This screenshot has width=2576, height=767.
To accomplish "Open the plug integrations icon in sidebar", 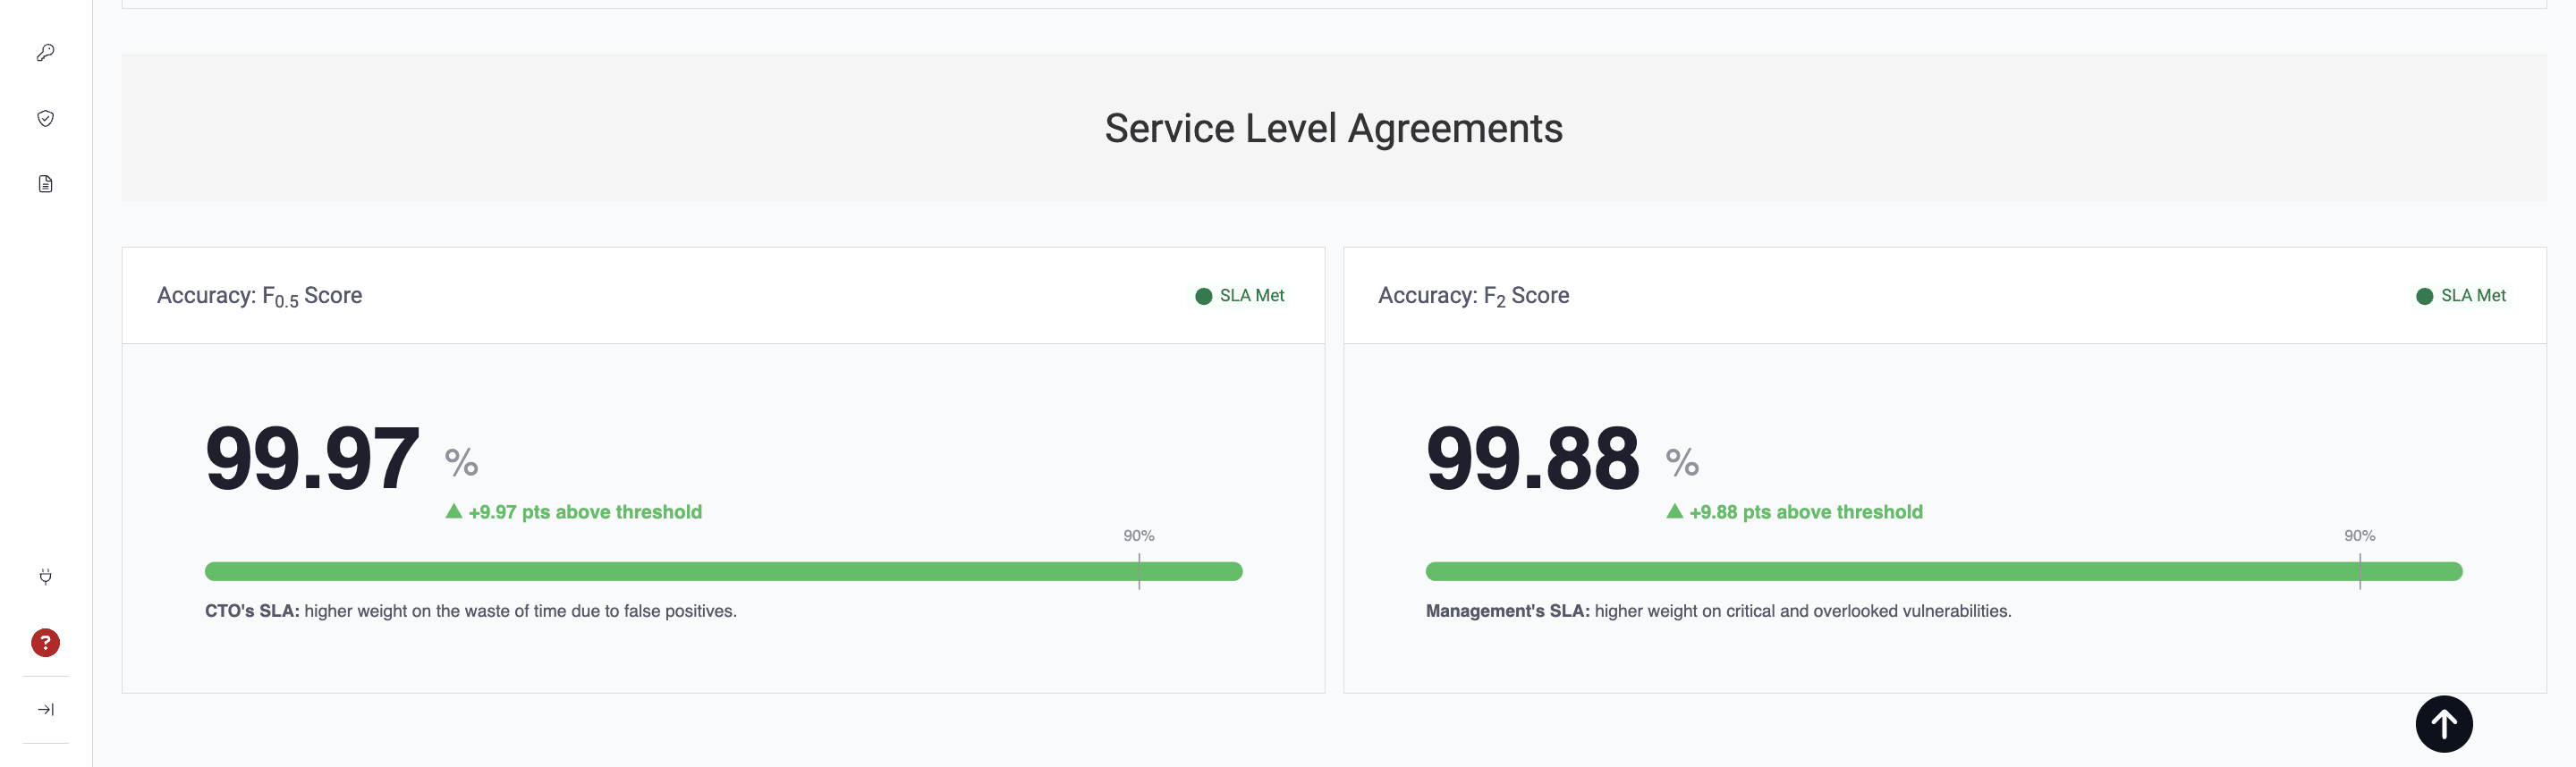I will pos(45,576).
